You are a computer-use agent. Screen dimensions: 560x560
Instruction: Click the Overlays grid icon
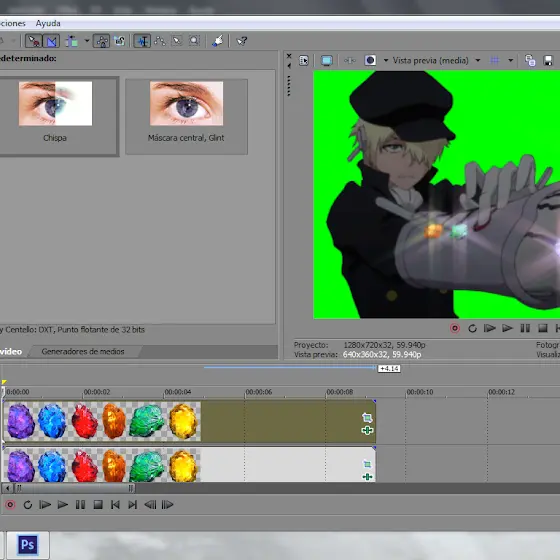coord(495,60)
